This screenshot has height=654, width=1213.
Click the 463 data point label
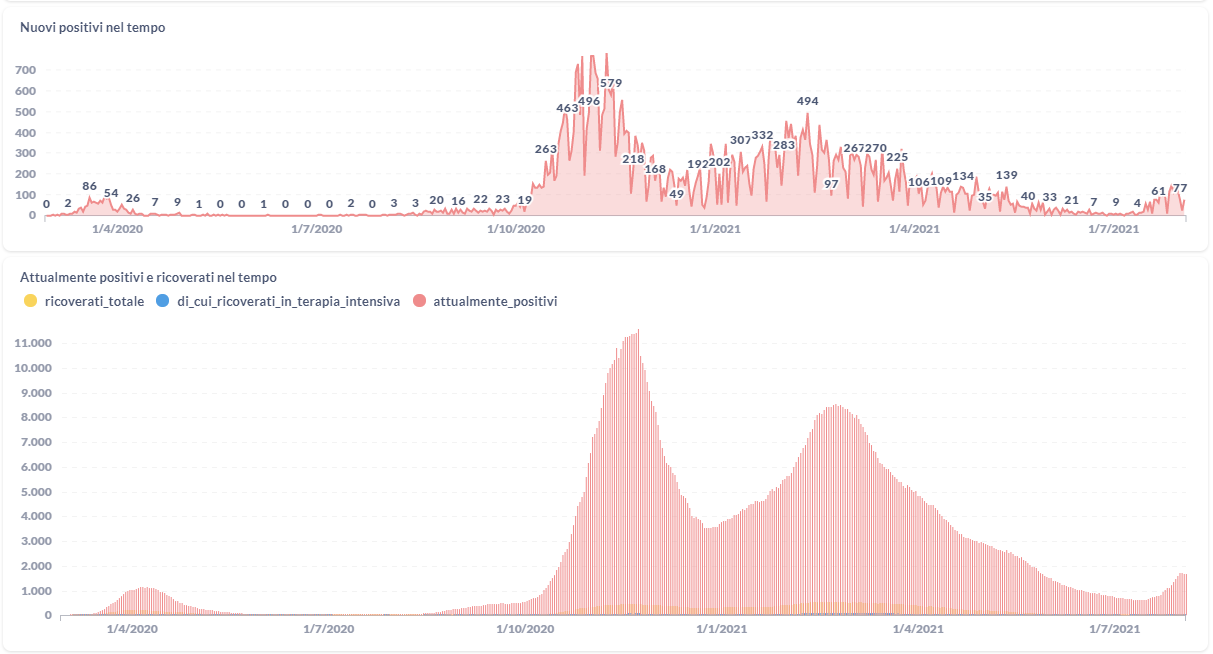point(567,108)
